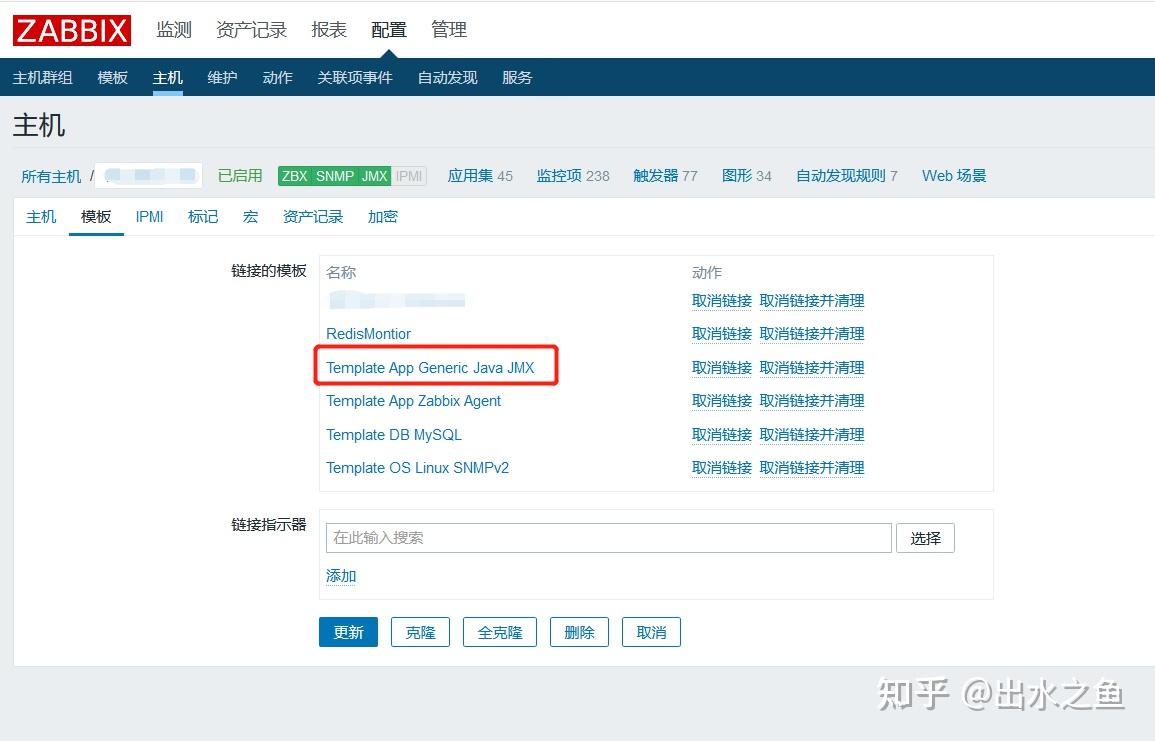Click the 添加 link under 链接指示器
The width and height of the screenshot is (1155, 741).
coord(340,576)
